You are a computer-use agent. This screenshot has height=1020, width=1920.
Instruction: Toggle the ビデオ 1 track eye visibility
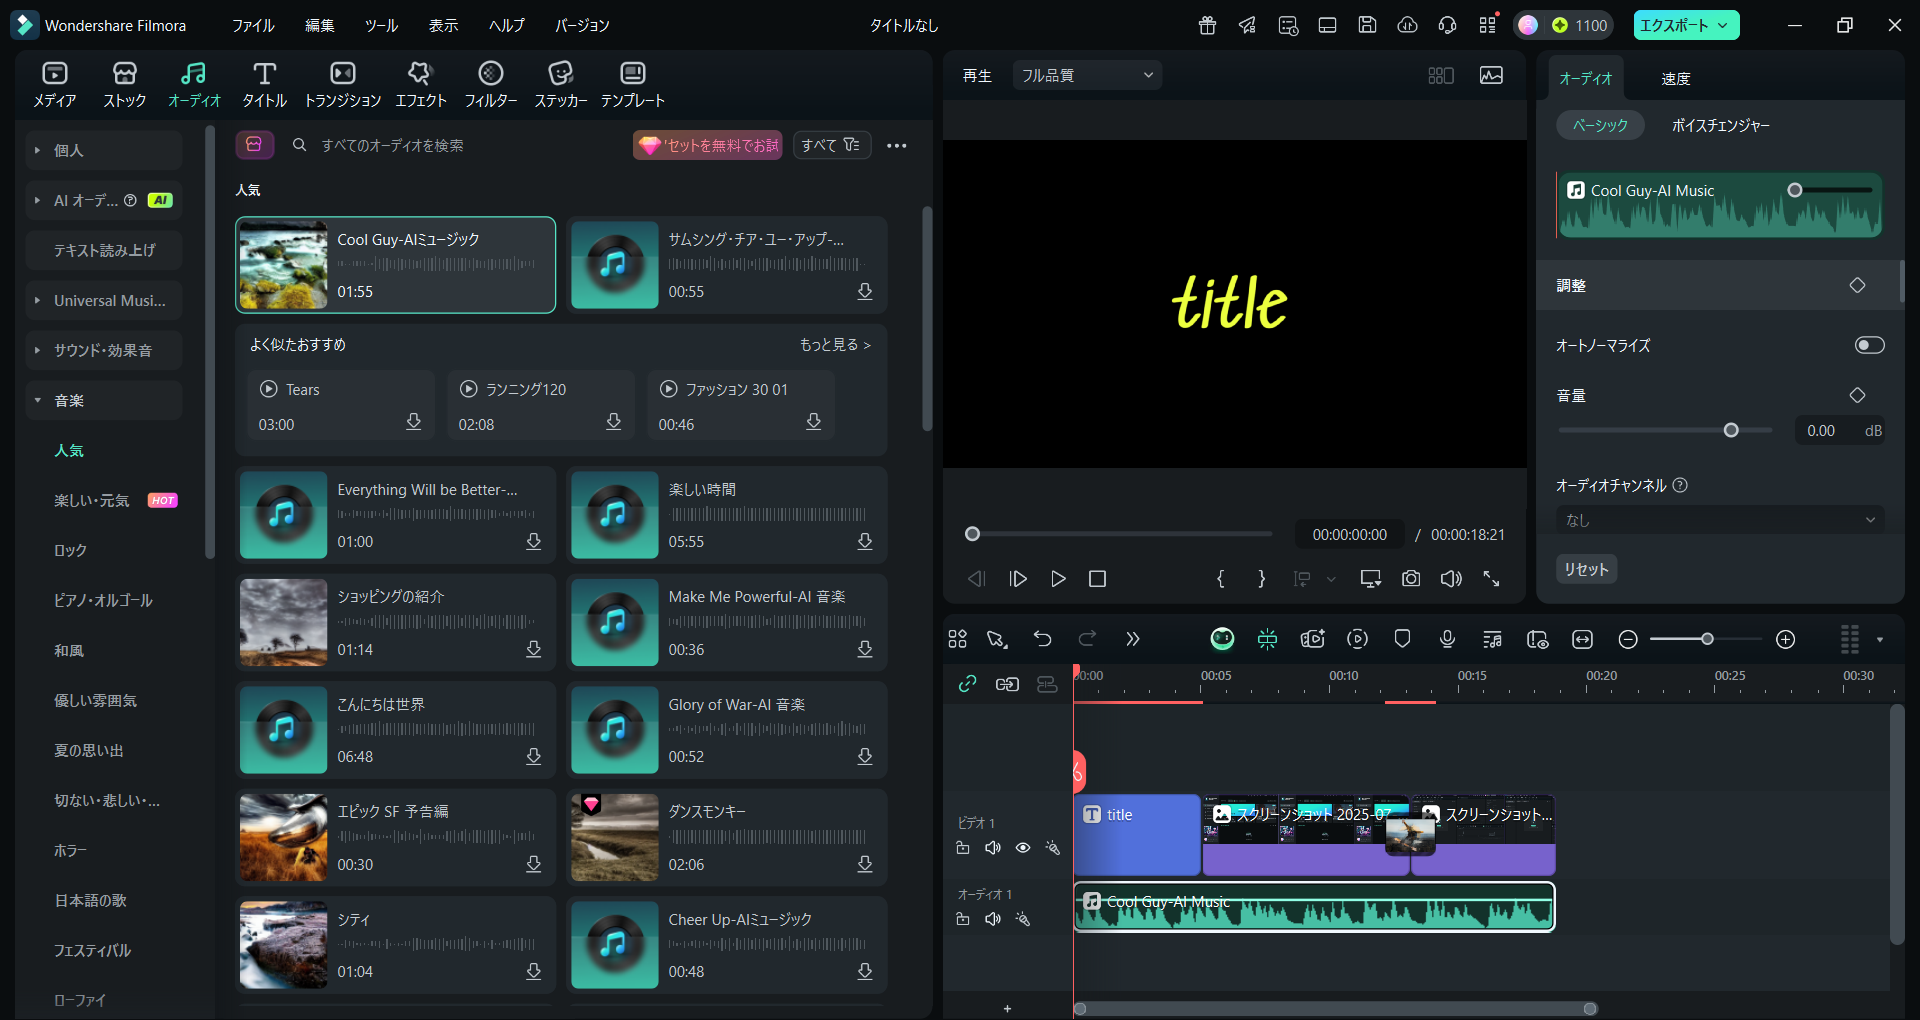(x=1023, y=848)
